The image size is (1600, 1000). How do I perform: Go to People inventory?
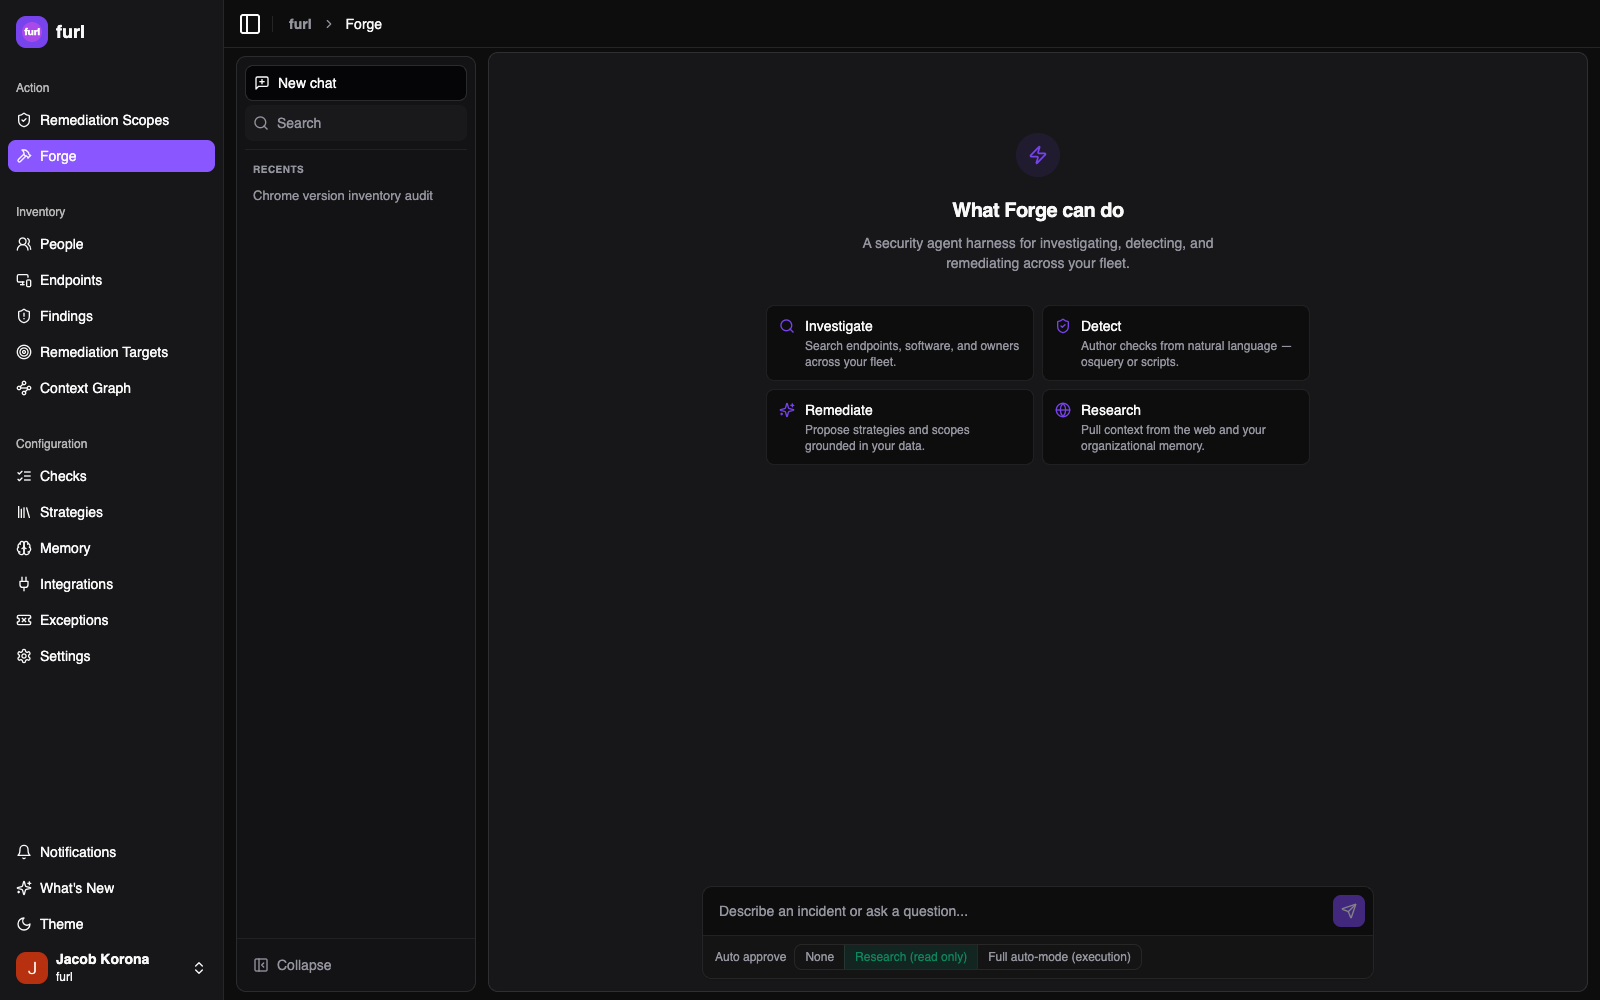point(111,244)
